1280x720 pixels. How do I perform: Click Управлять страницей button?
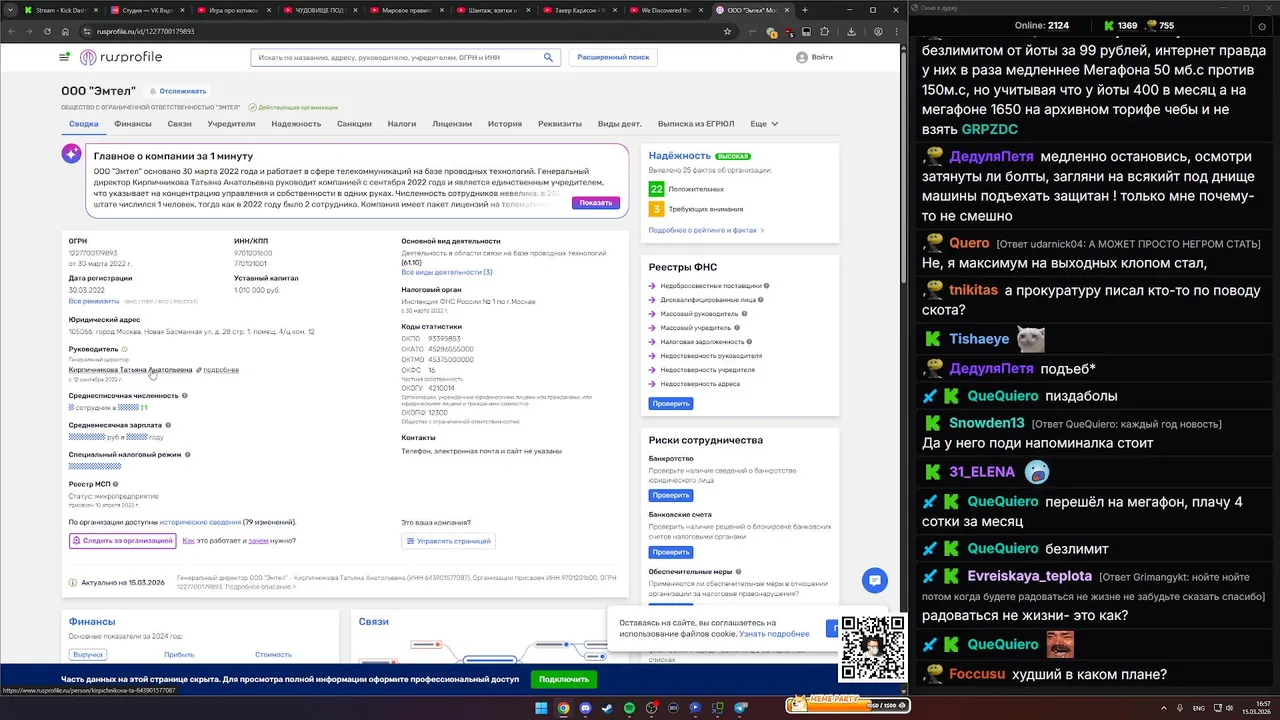[x=448, y=541]
